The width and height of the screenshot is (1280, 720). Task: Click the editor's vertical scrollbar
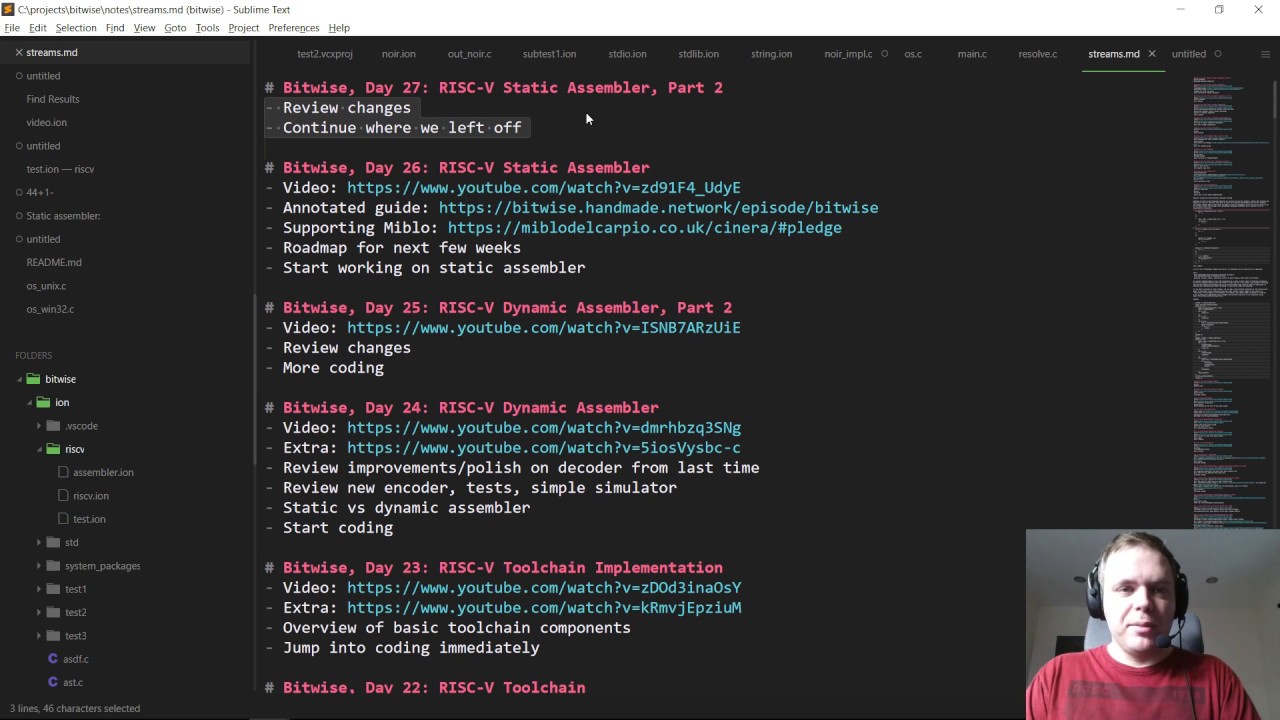[x=1276, y=99]
